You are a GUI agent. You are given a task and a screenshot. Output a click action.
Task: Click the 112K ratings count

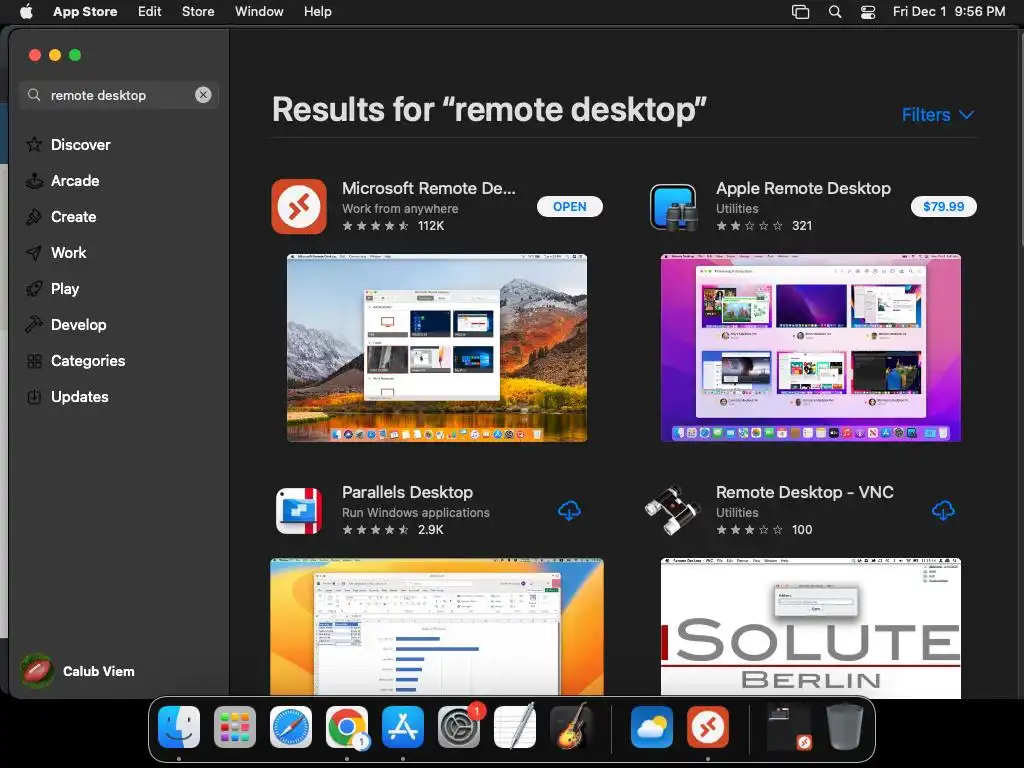[431, 226]
